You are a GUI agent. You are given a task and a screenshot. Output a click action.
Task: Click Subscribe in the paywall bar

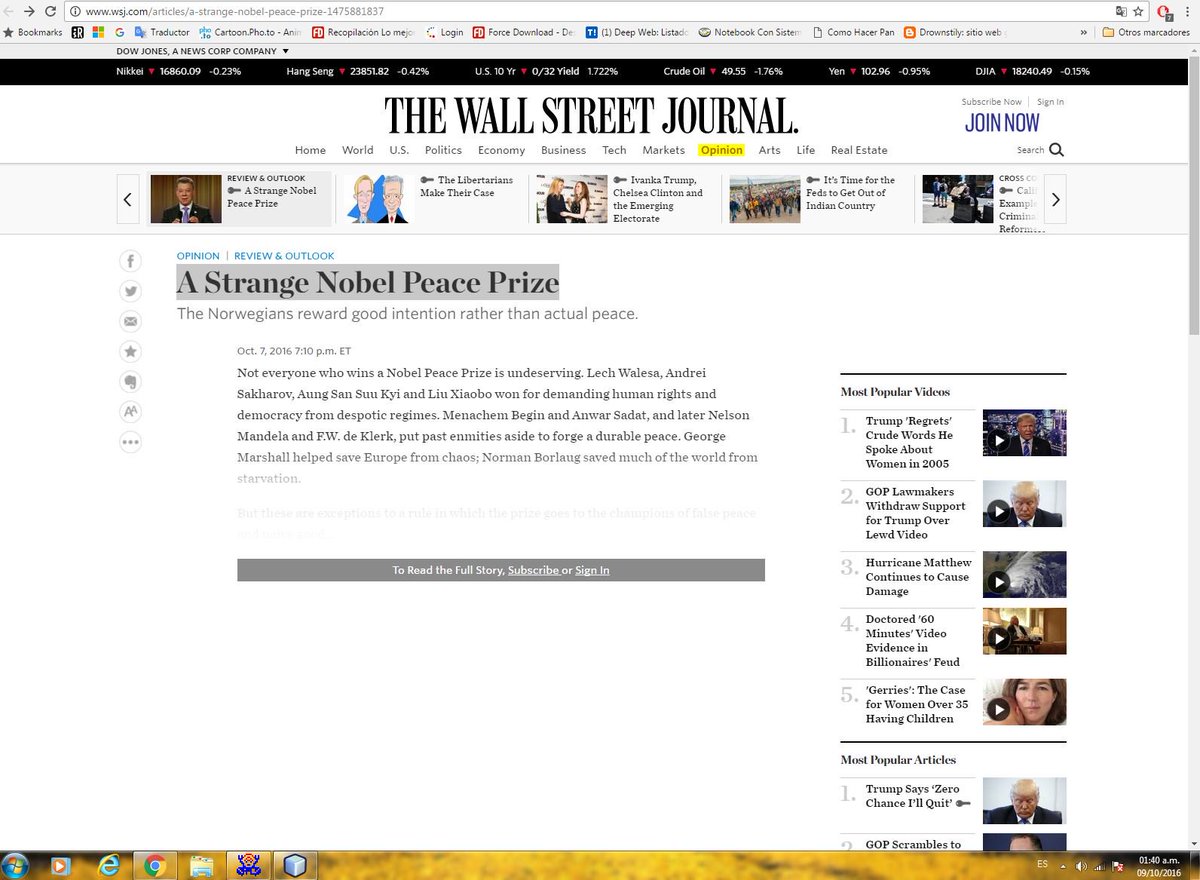tap(533, 570)
